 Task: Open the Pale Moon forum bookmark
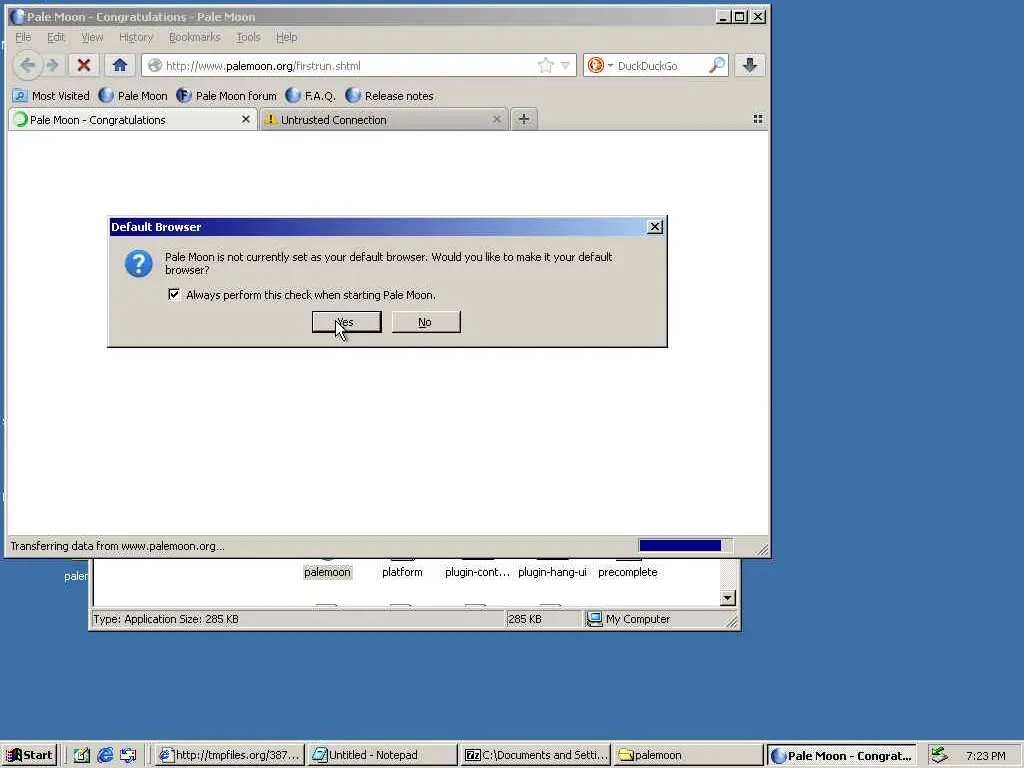tap(227, 96)
